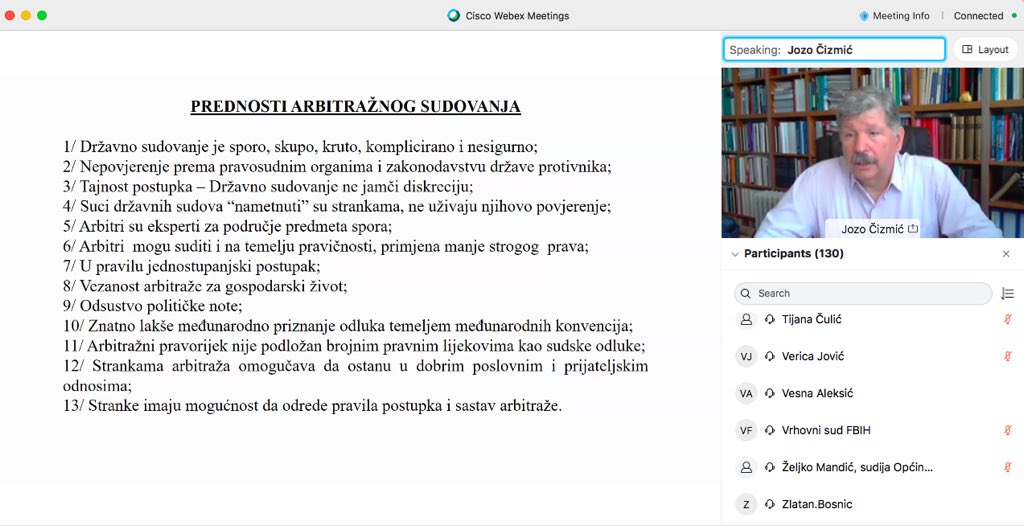
Task: Click the green Connected status indicator
Action: 1013,16
